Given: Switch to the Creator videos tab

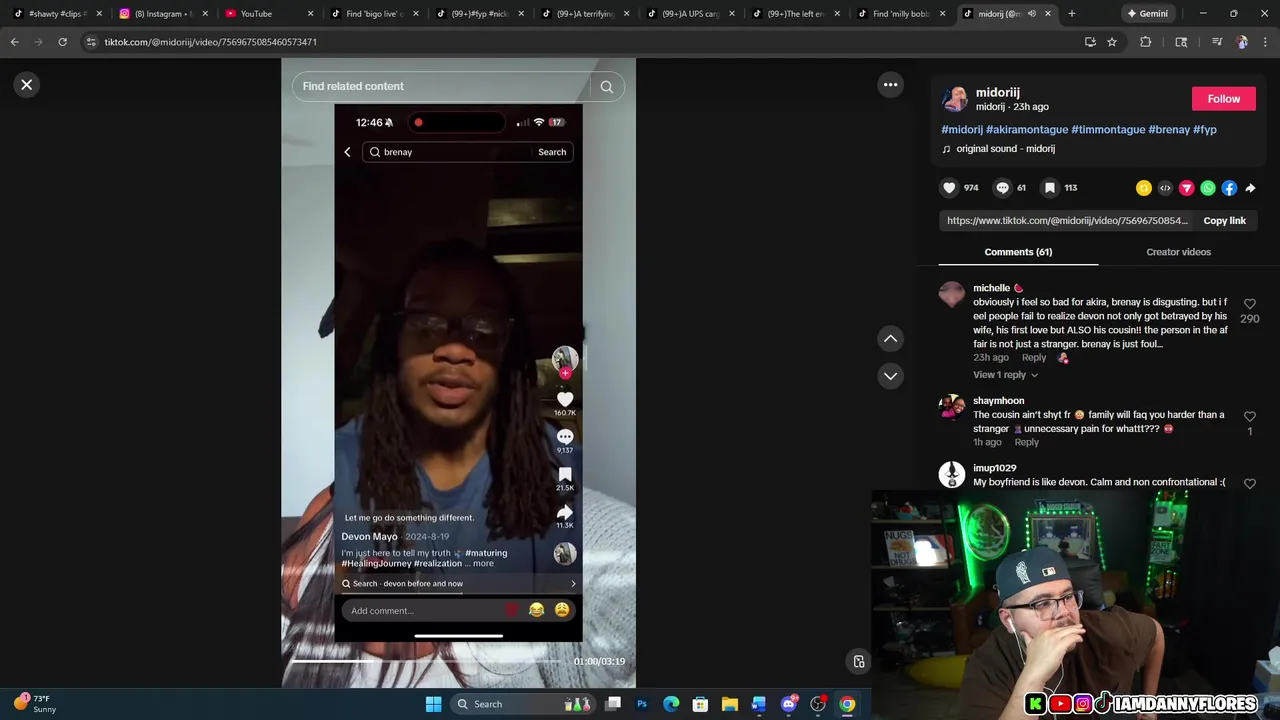Looking at the screenshot, I should [1178, 252].
